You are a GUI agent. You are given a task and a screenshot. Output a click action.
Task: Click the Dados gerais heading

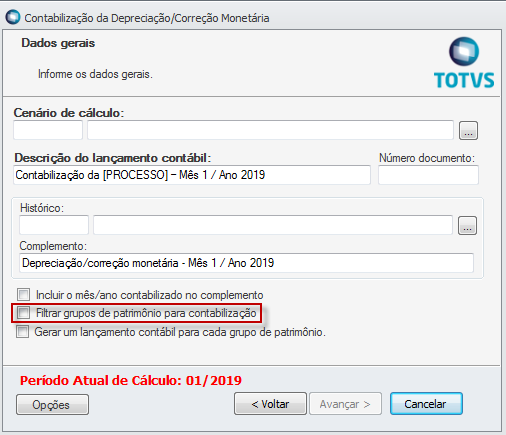pos(58,43)
